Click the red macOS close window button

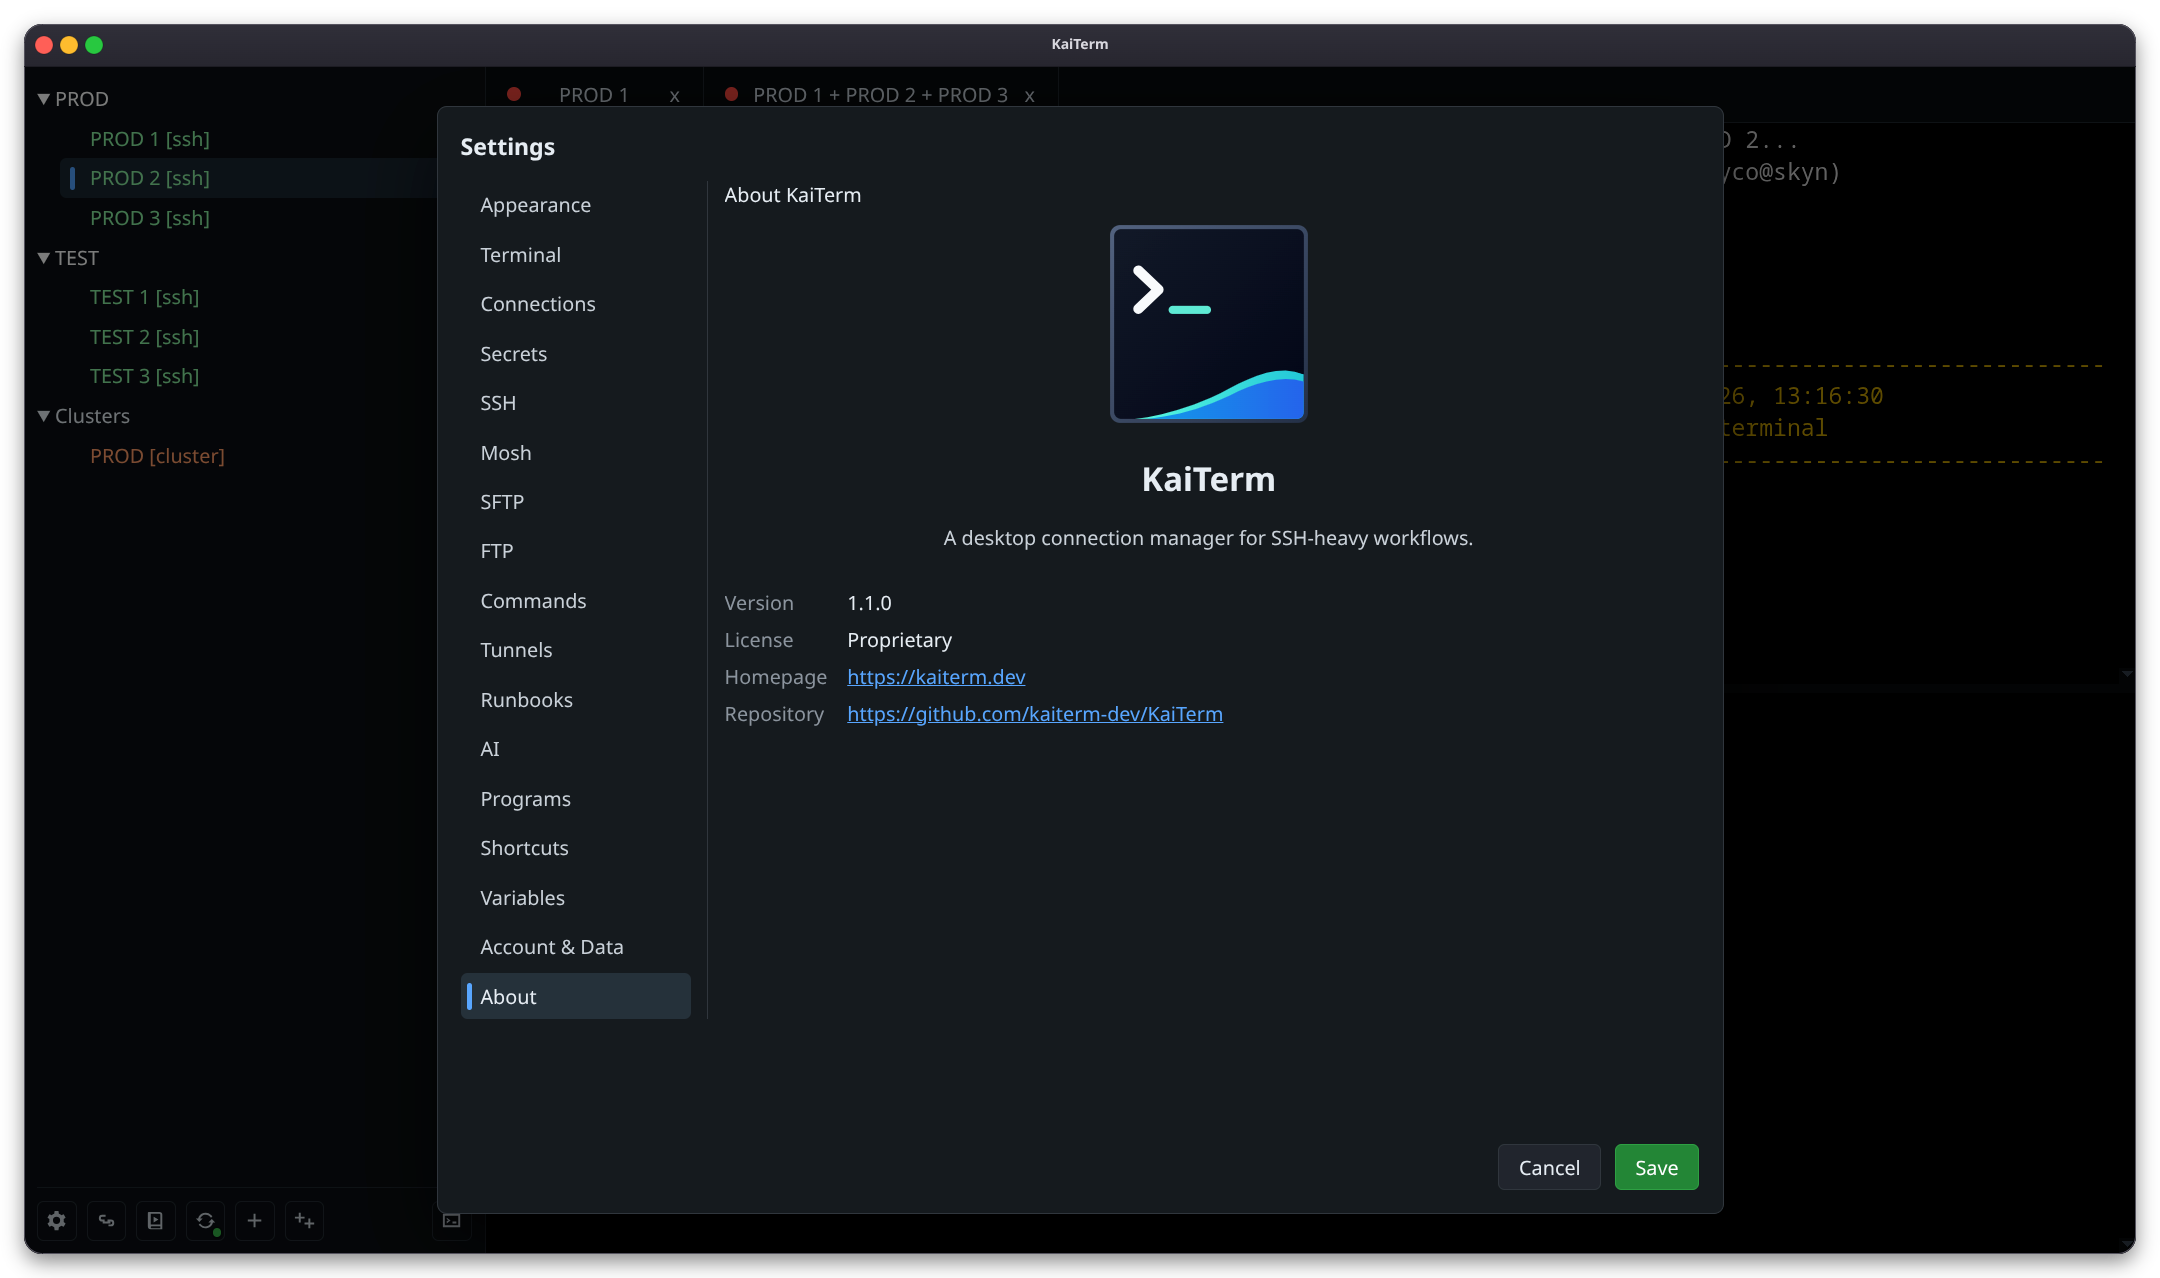pos(44,45)
